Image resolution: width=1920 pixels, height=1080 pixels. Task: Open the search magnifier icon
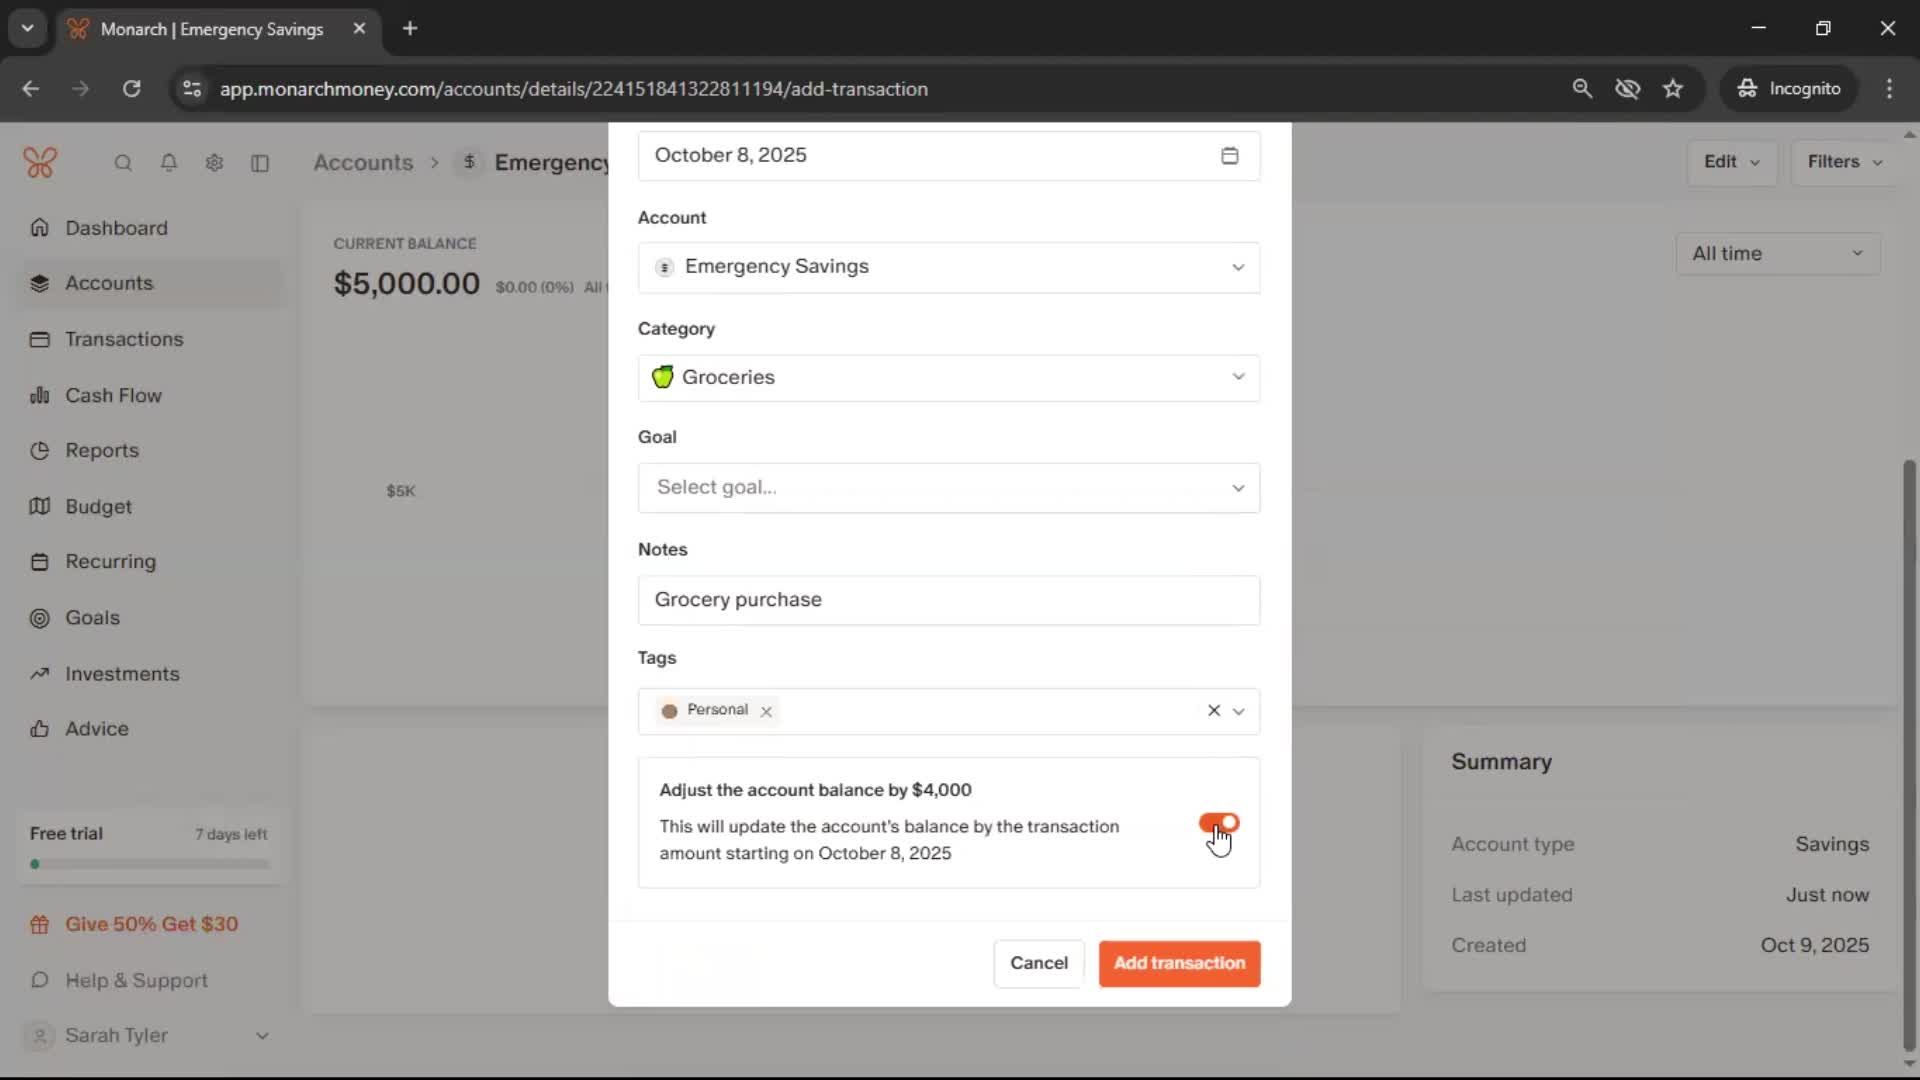[x=123, y=163]
